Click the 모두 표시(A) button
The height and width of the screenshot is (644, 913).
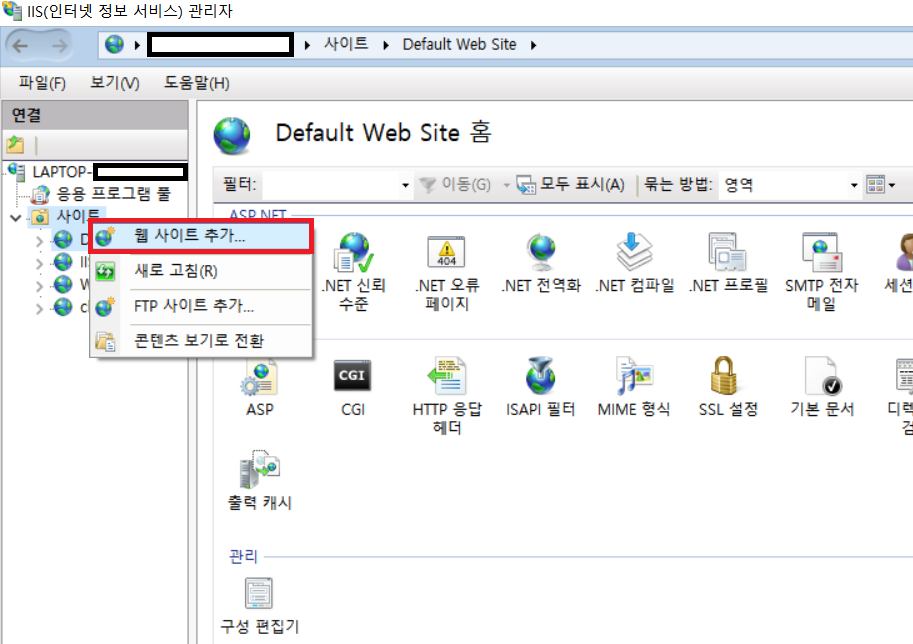(571, 185)
